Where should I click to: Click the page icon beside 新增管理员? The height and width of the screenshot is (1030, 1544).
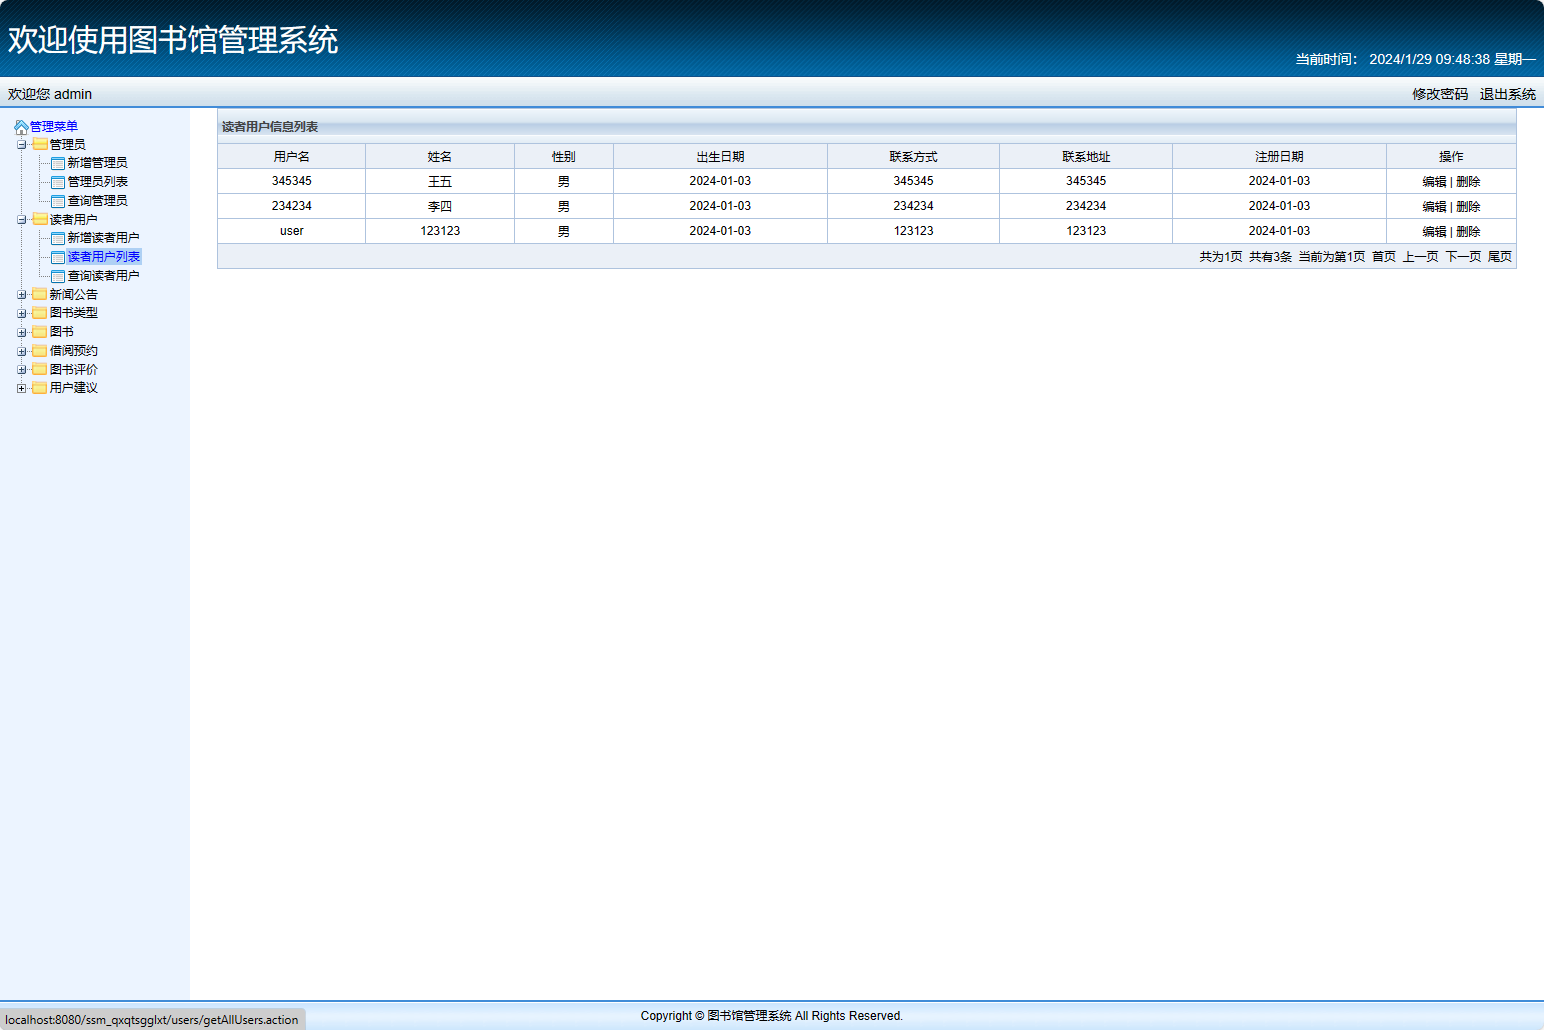coord(58,164)
